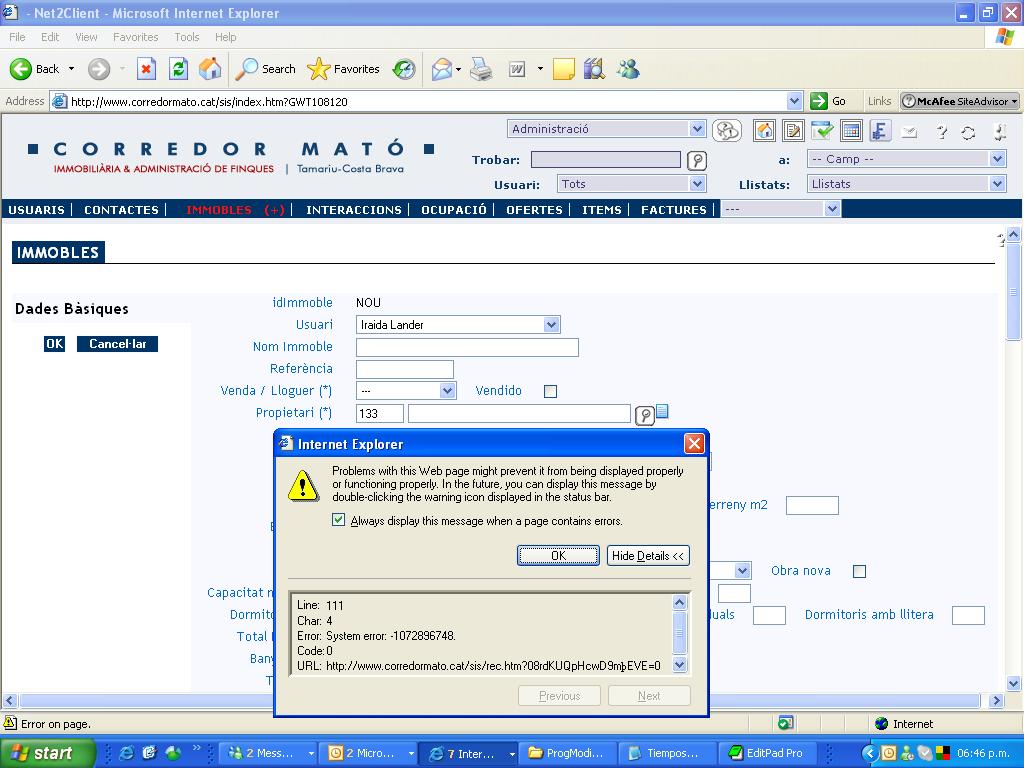Viewport: 1024px width, 768px height.
Task: Click the magnifier icon next to Trobar
Action: coord(697,160)
